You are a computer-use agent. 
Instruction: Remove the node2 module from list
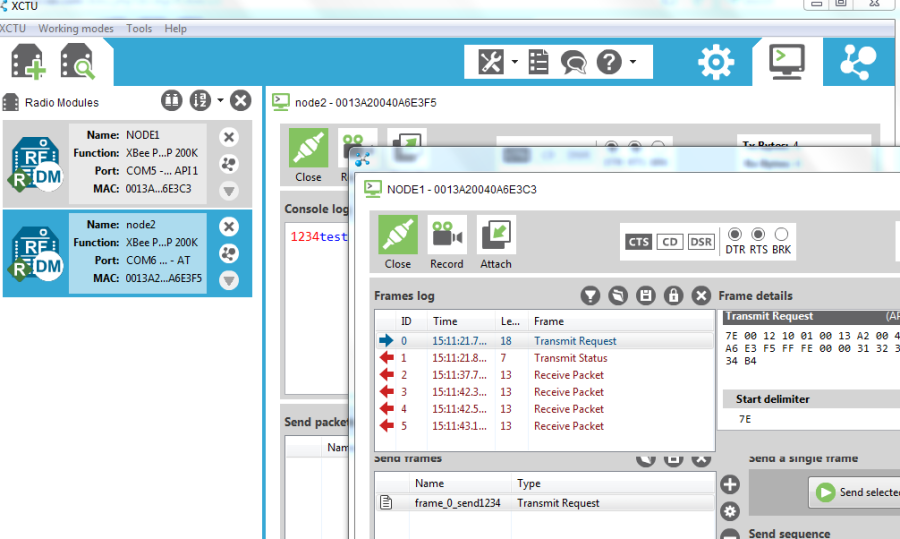[228, 227]
